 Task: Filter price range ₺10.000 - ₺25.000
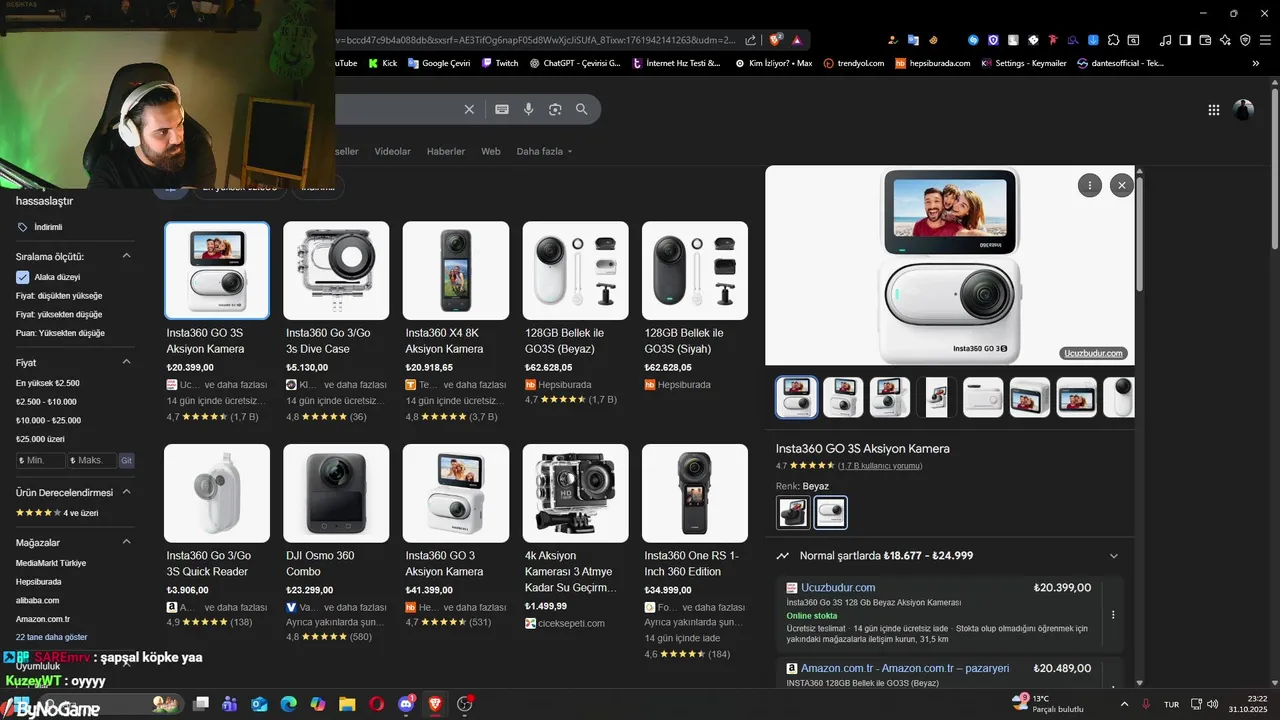[x=49, y=420]
